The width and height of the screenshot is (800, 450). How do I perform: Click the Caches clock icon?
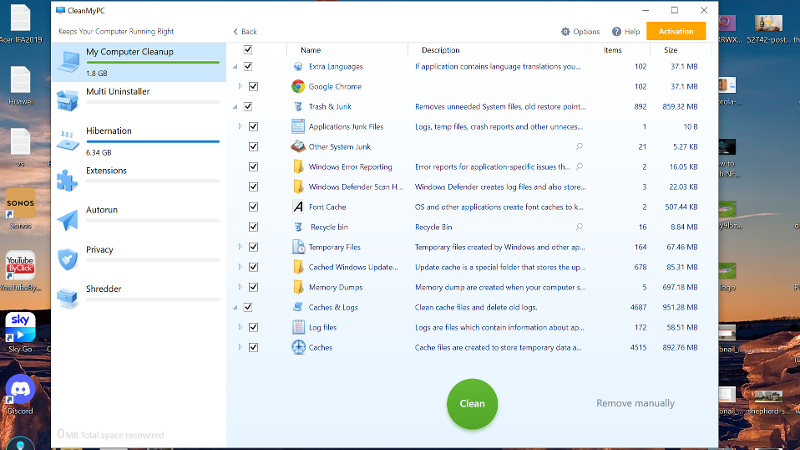pyautogui.click(x=298, y=348)
